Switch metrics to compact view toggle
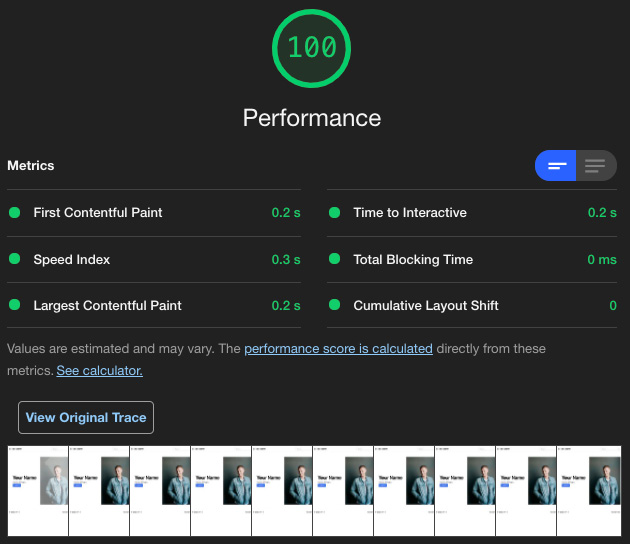This screenshot has height=544, width=630. [x=556, y=166]
